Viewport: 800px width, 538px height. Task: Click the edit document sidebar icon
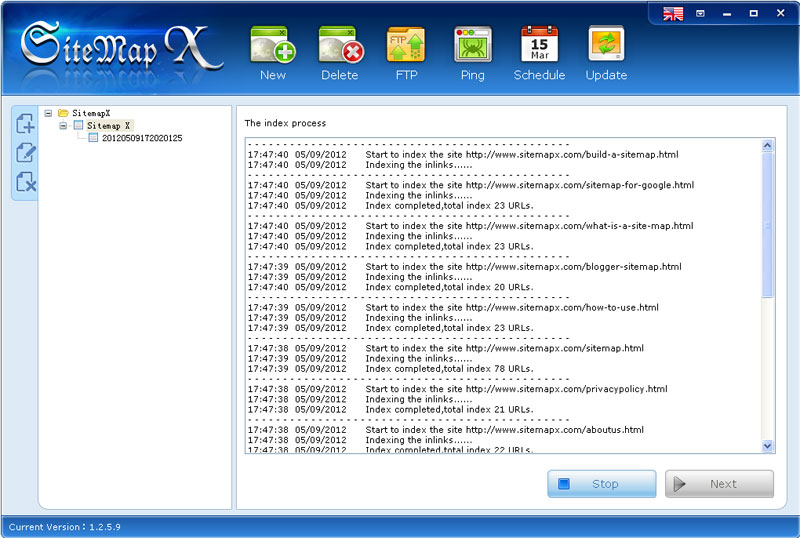click(26, 153)
